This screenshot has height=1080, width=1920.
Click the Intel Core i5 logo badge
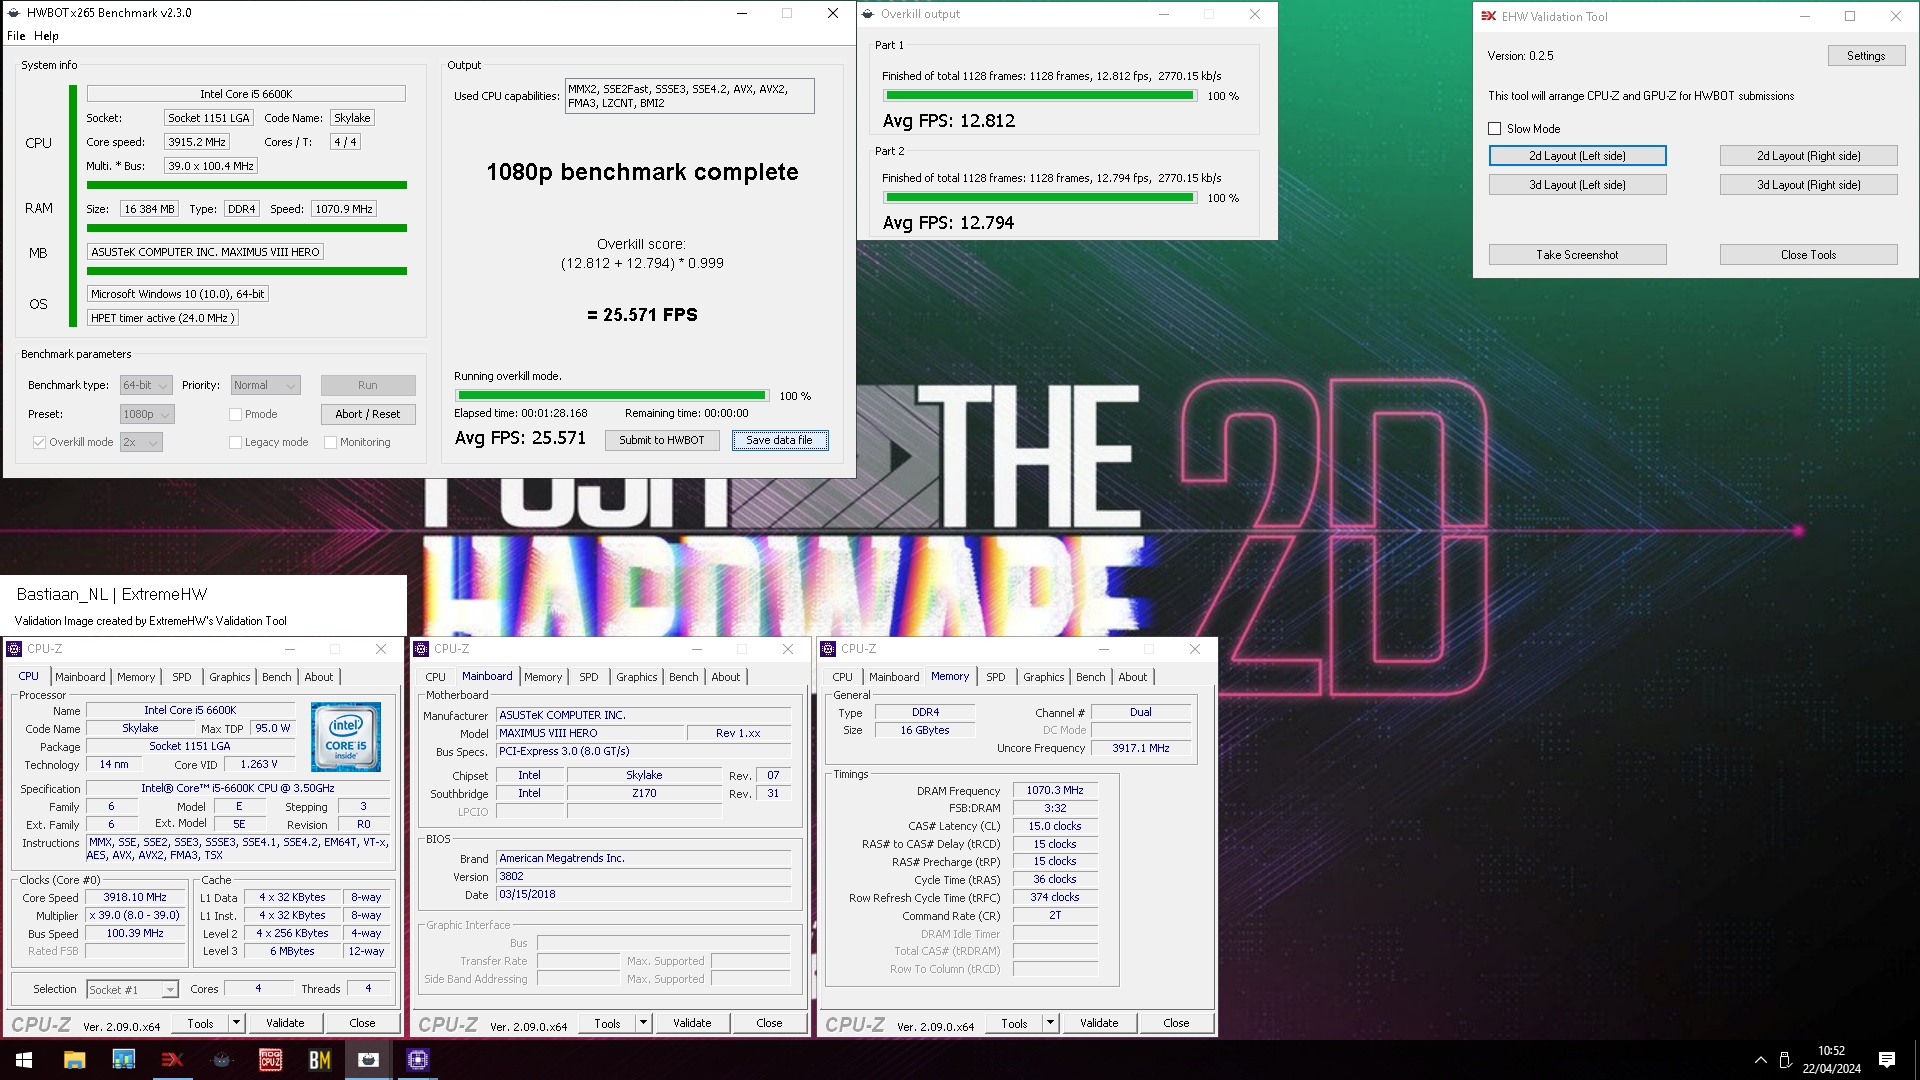[x=346, y=737]
